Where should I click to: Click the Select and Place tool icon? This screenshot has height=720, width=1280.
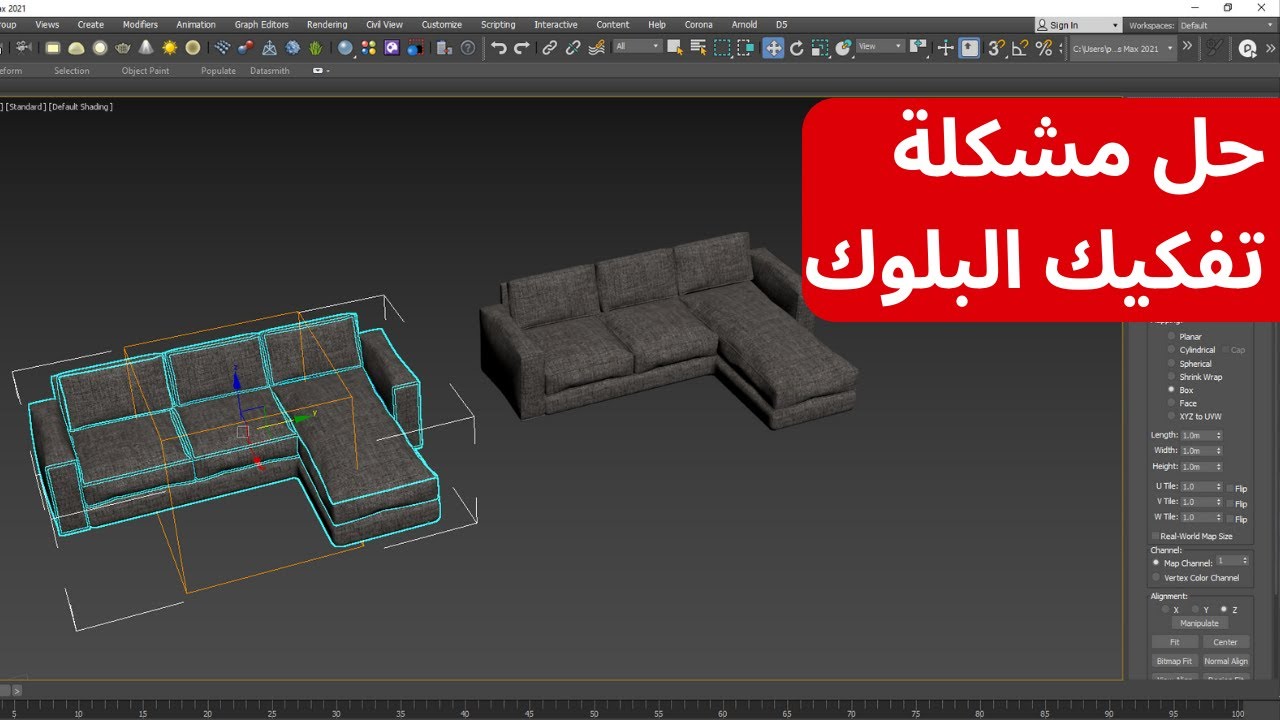click(x=844, y=47)
